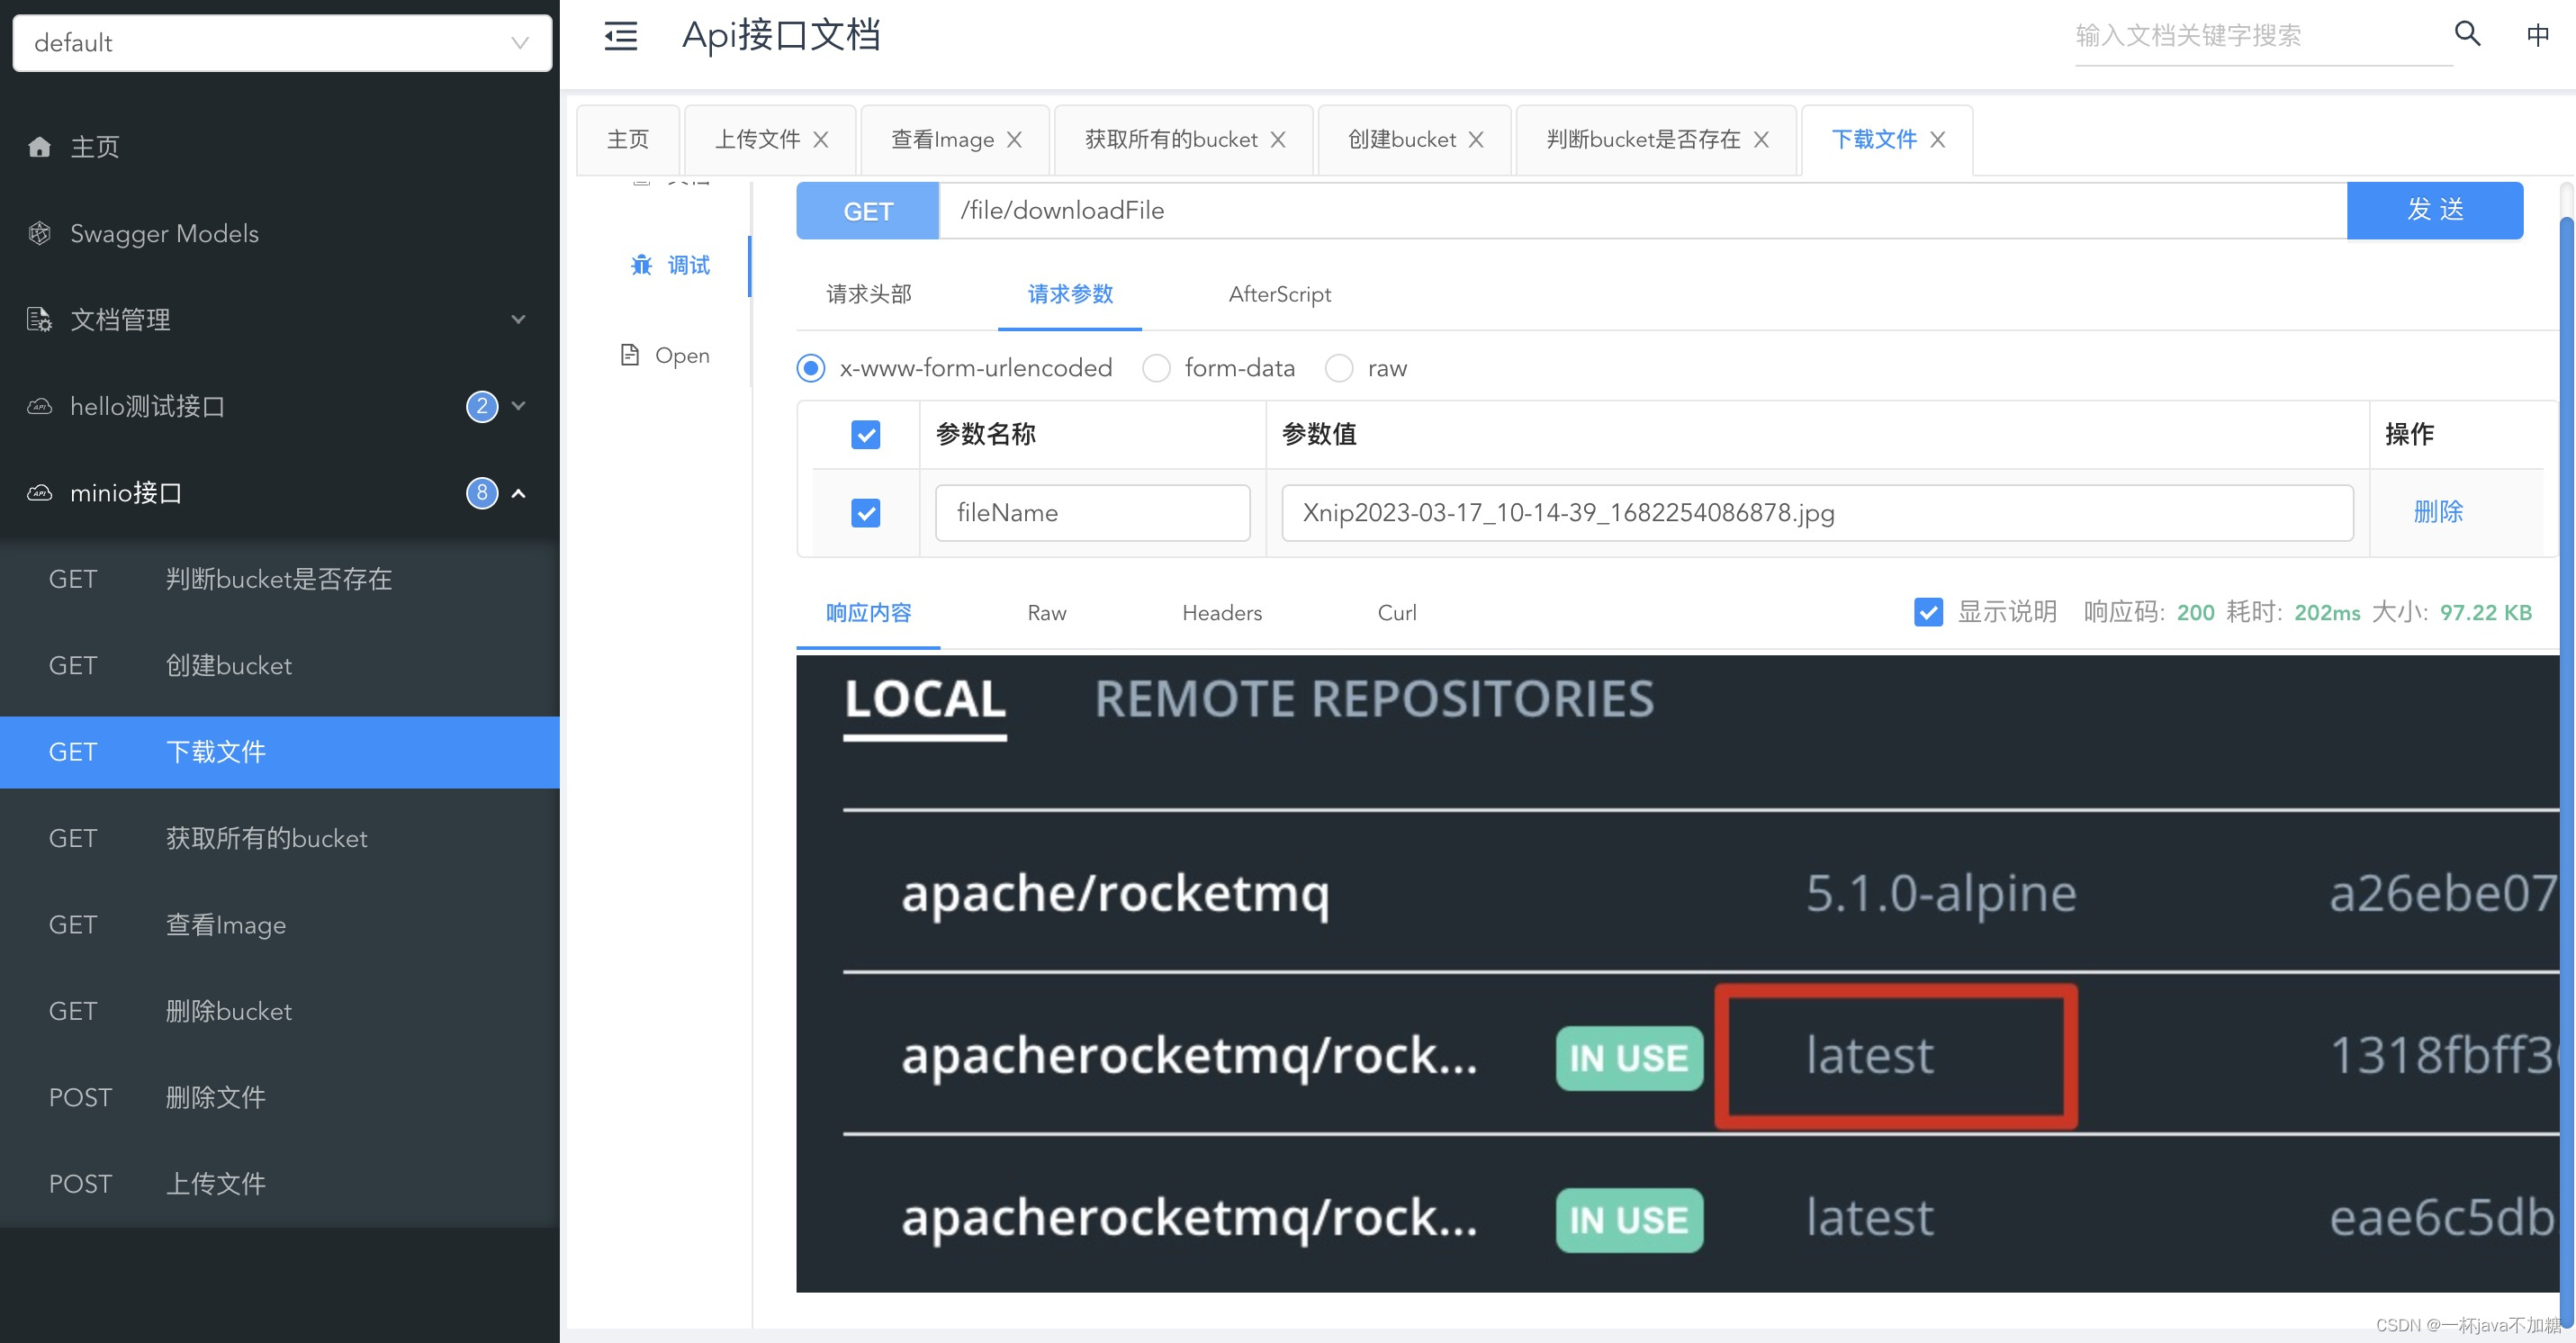
Task: Click the 发送 send button
Action: tap(2434, 210)
